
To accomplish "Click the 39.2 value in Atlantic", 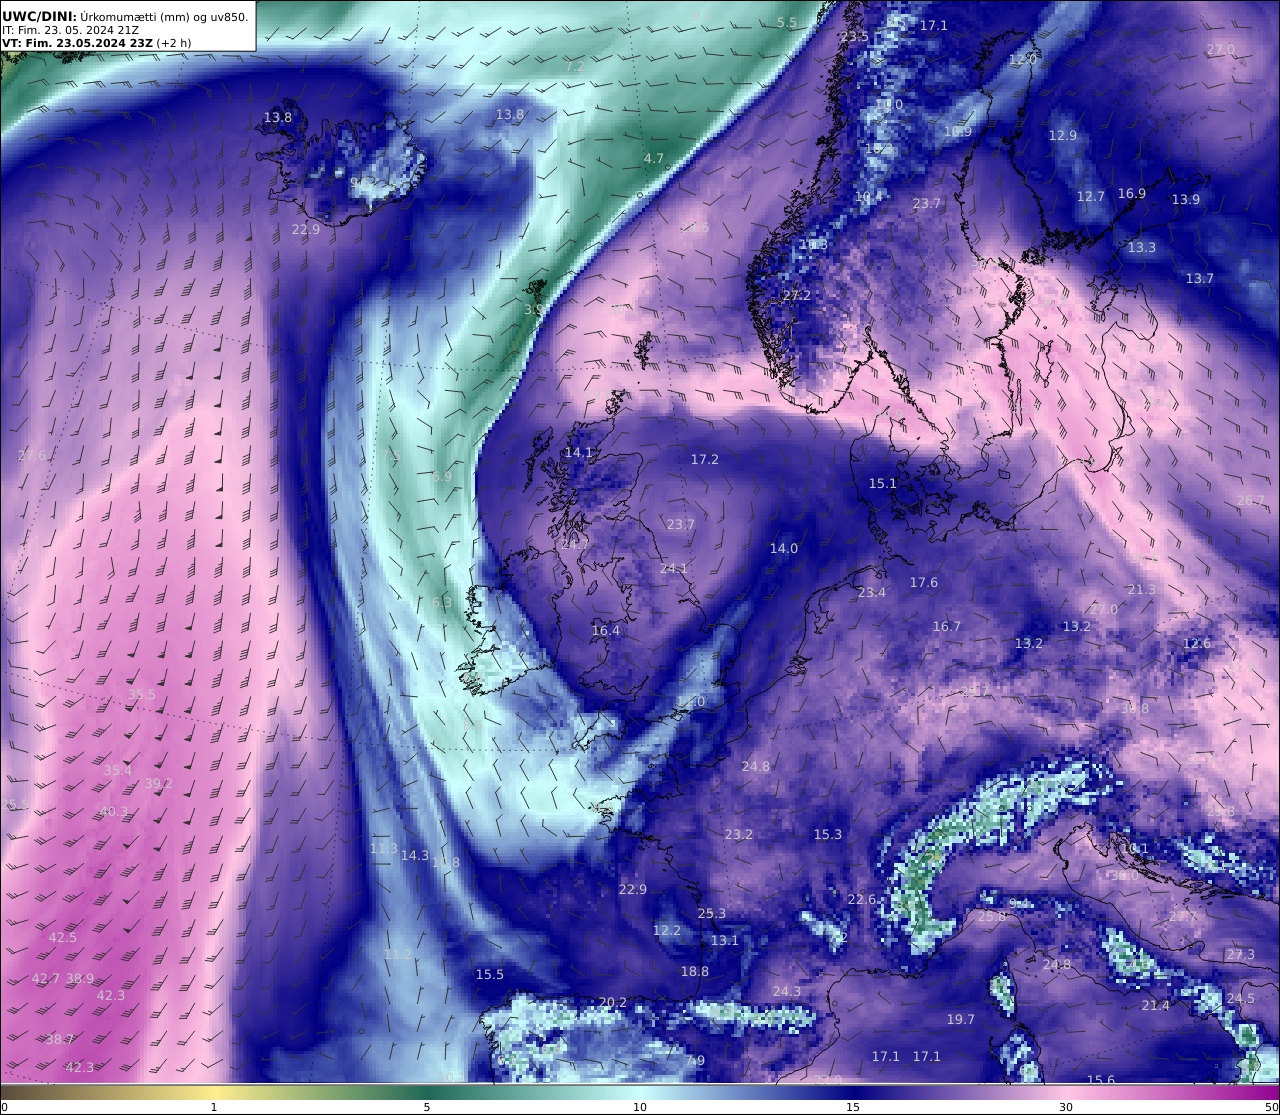I will click(x=159, y=784).
